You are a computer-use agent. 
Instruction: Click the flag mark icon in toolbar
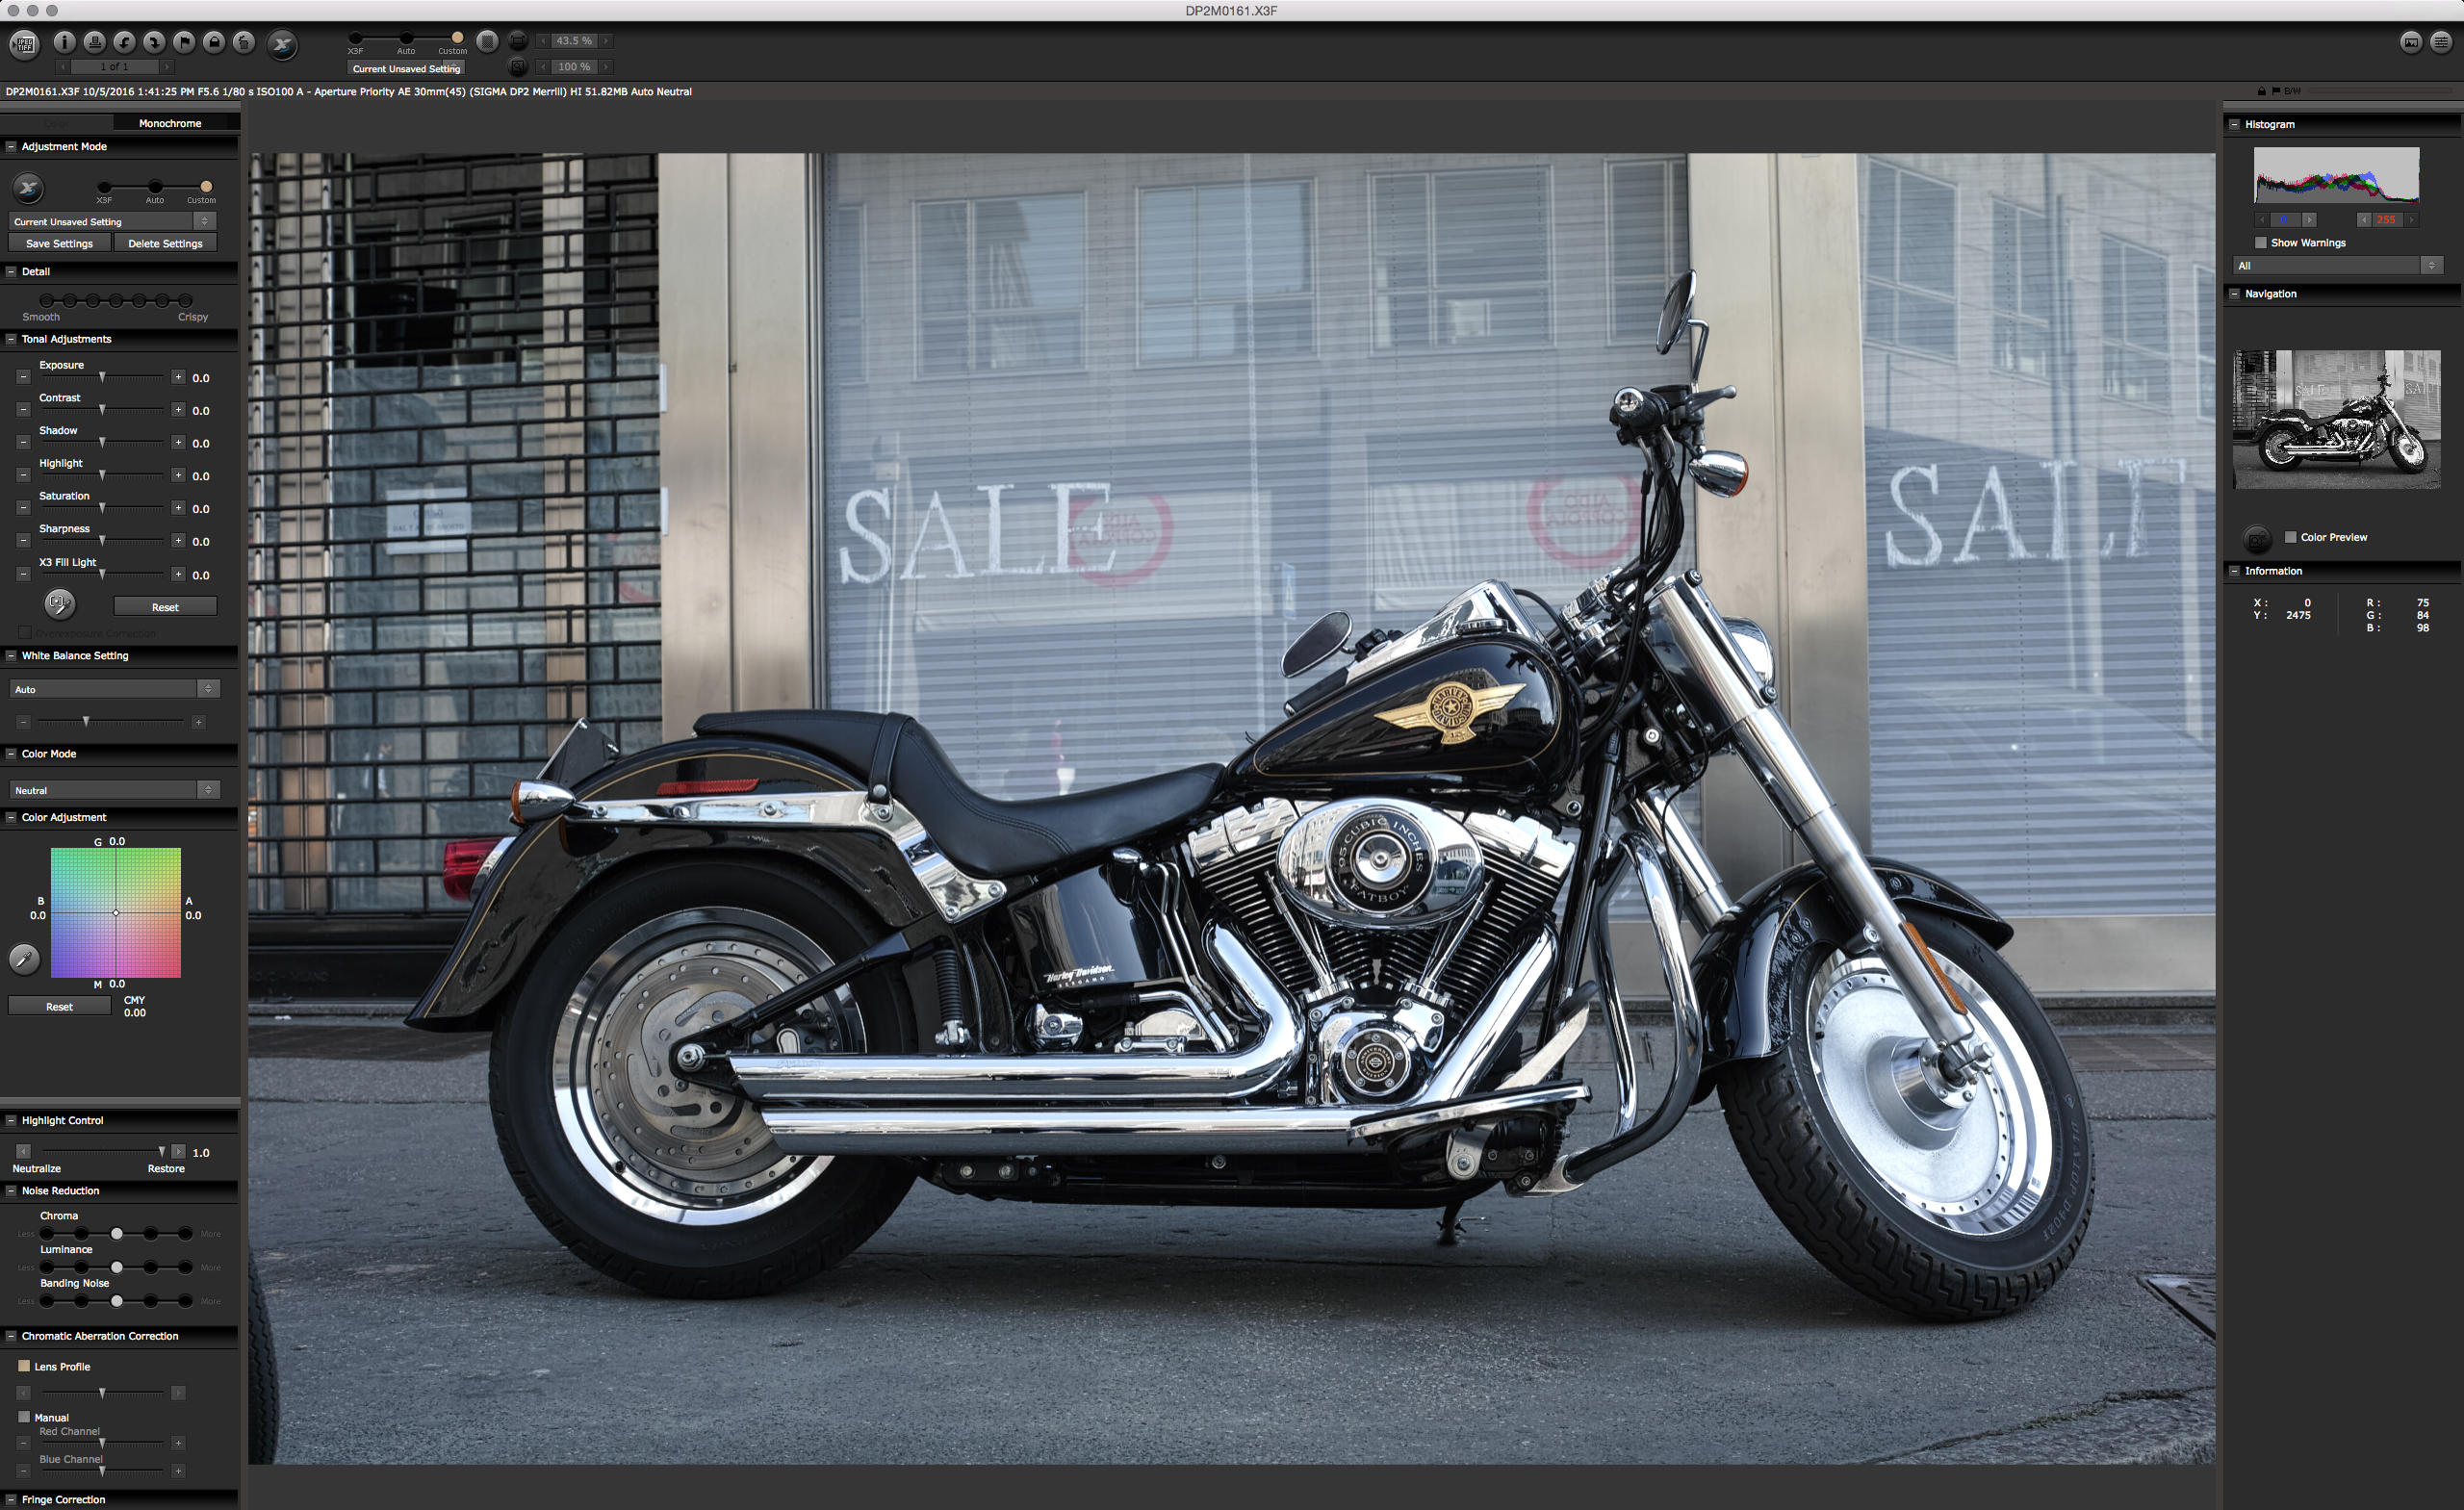click(x=184, y=42)
